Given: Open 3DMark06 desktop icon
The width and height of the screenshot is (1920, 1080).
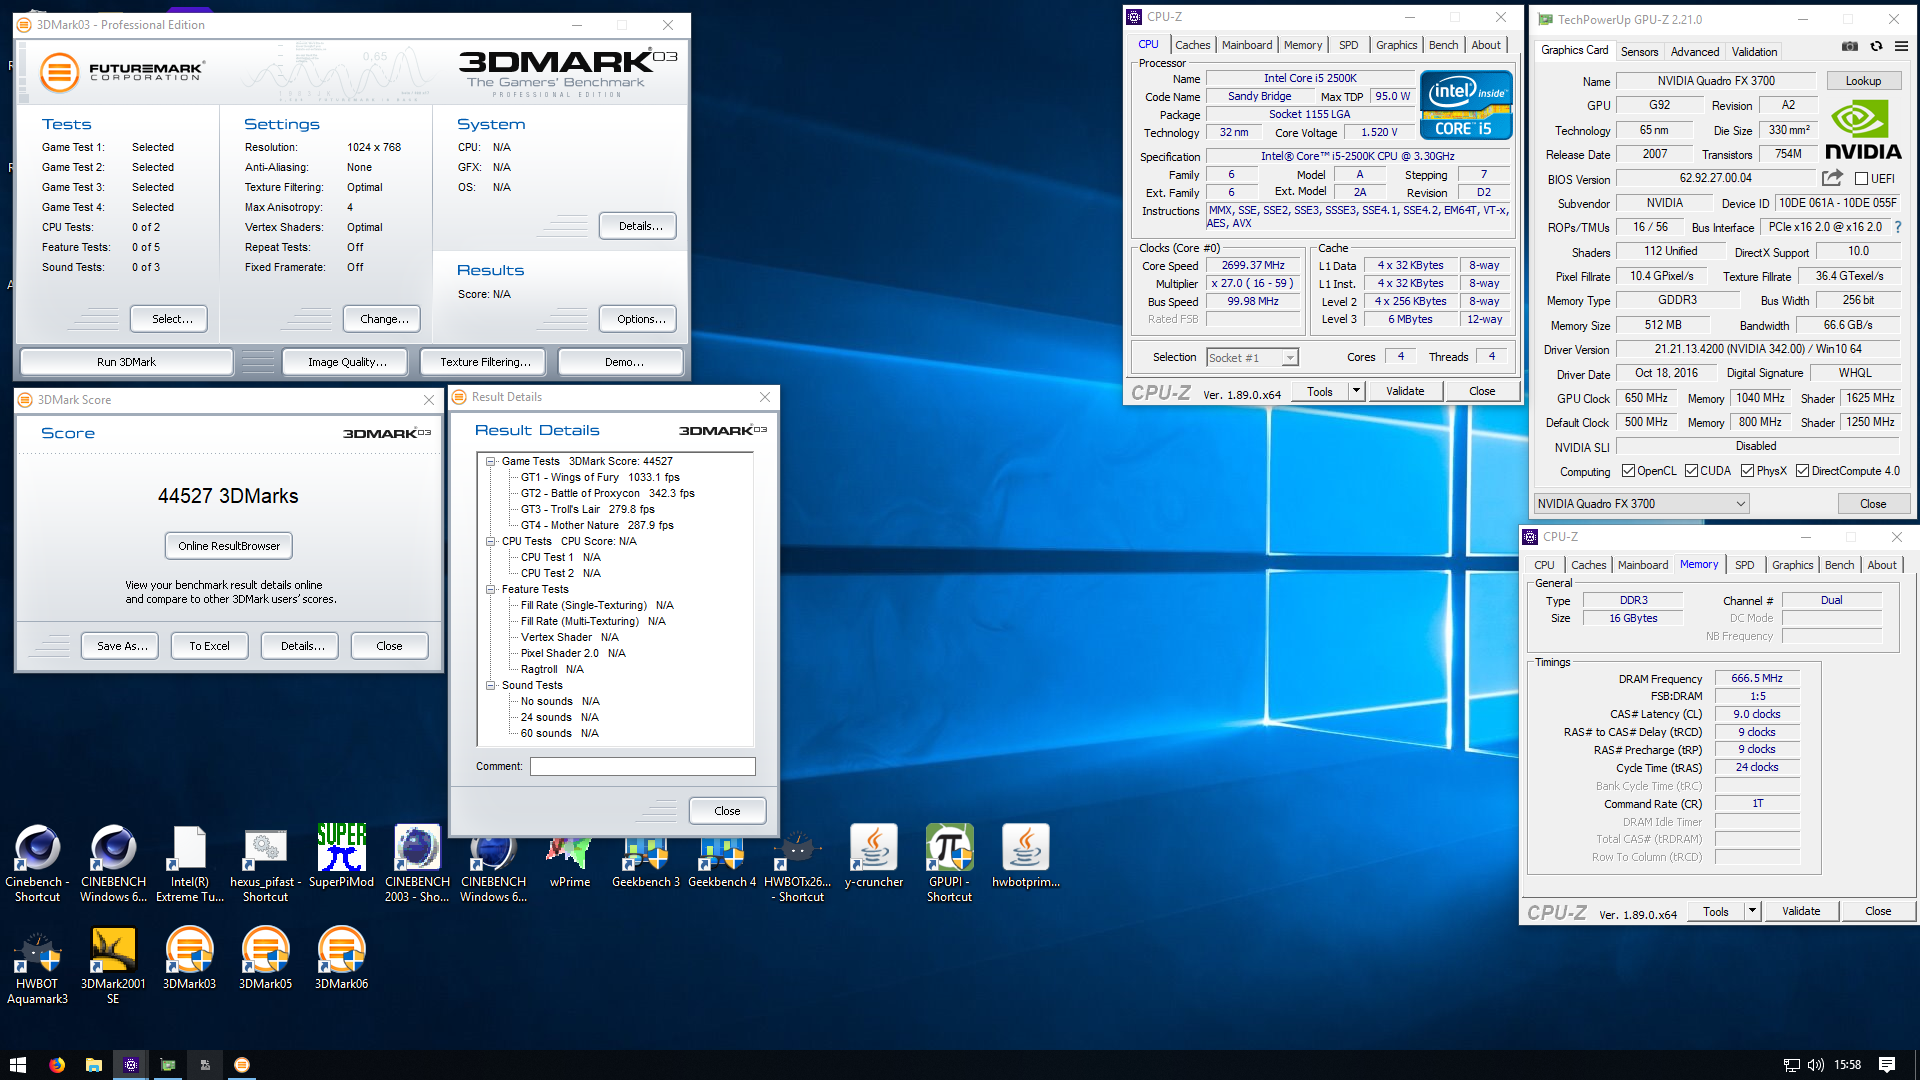Looking at the screenshot, I should [x=341, y=958].
